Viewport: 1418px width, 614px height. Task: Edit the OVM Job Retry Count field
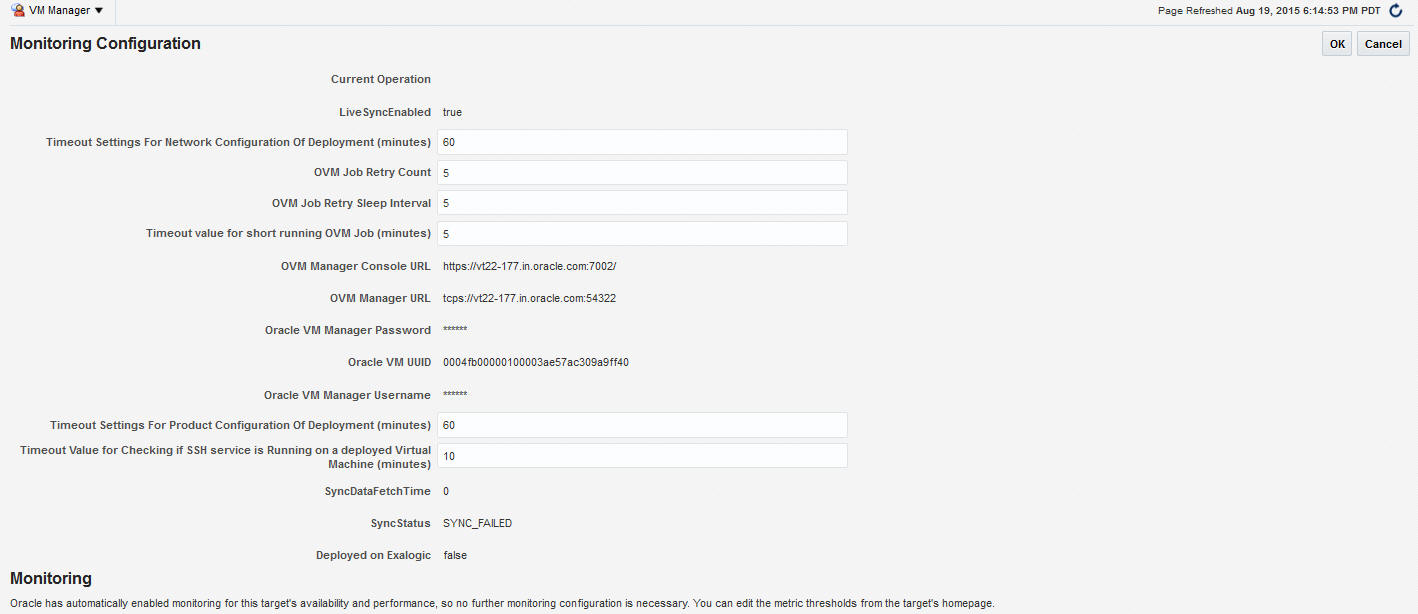(642, 172)
